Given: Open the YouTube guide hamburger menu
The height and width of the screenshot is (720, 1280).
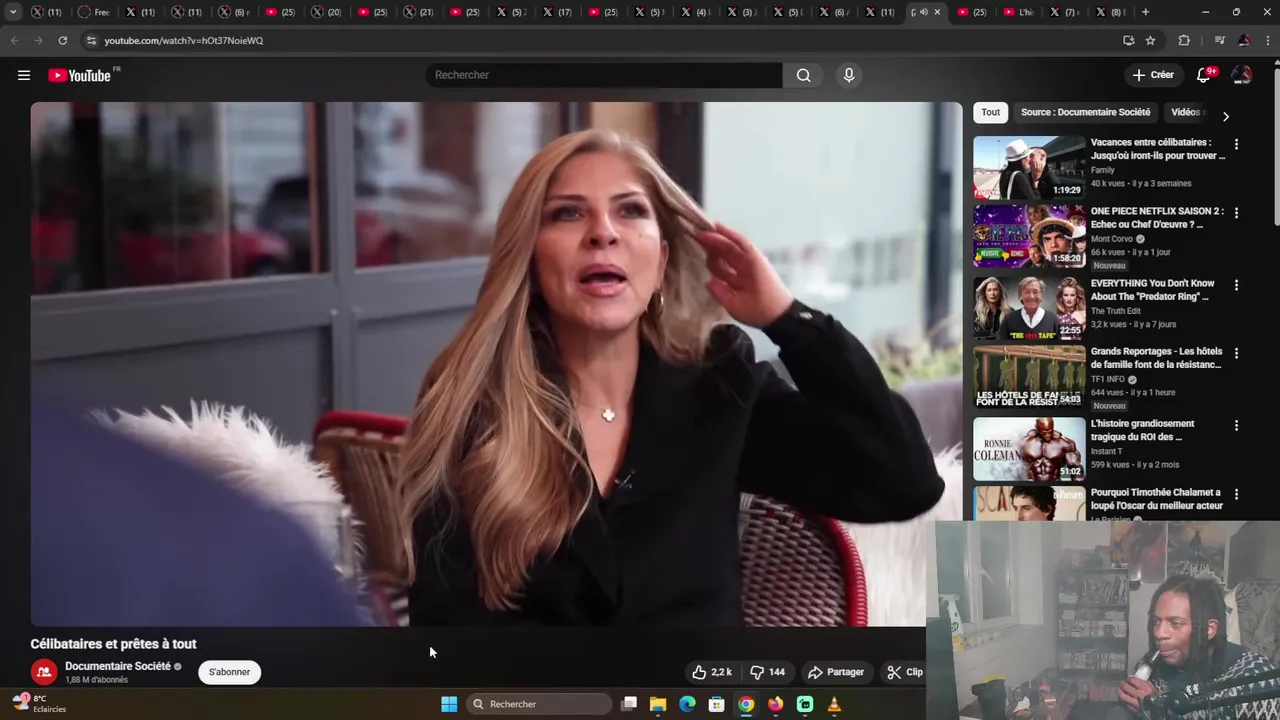Looking at the screenshot, I should [24, 75].
